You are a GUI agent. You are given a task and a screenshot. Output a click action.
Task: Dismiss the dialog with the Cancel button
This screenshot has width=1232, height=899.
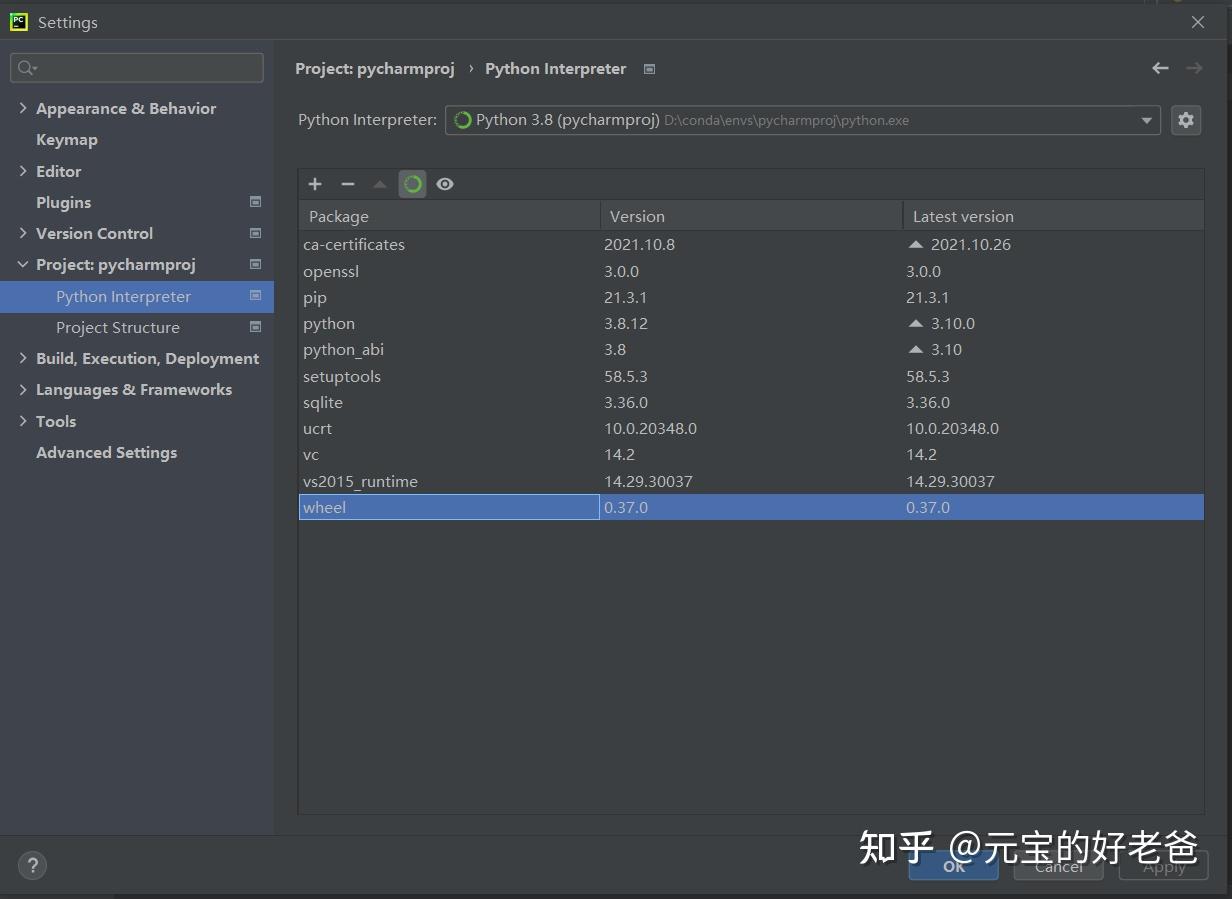1057,866
